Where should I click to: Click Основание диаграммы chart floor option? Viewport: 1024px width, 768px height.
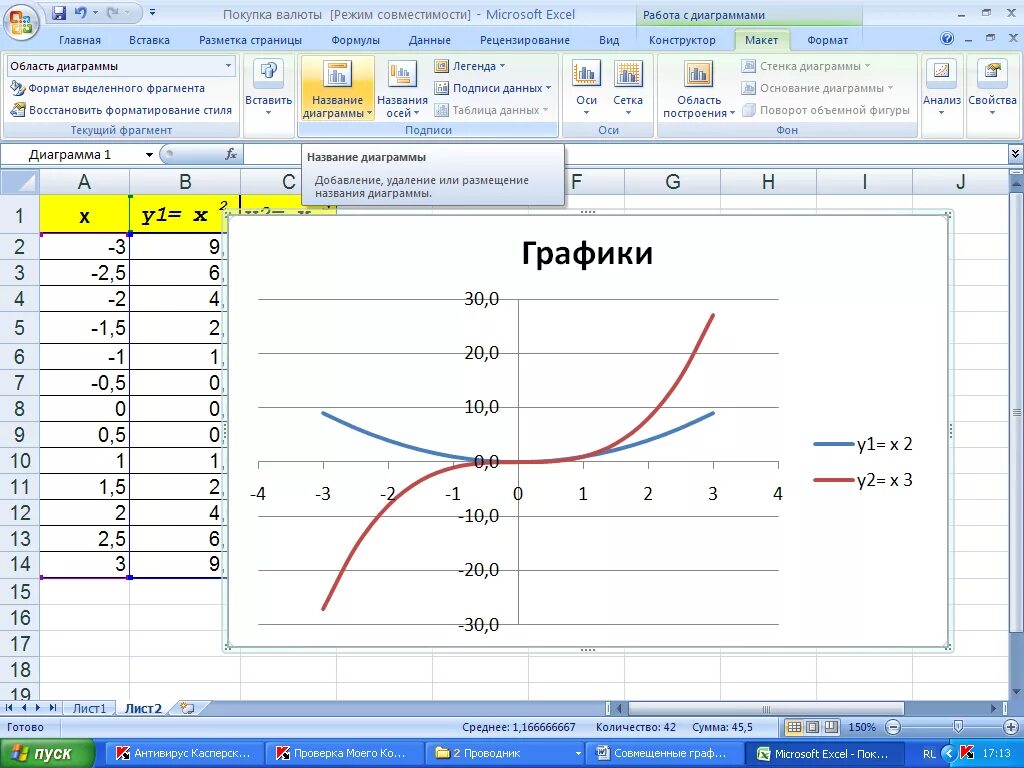pyautogui.click(x=816, y=88)
